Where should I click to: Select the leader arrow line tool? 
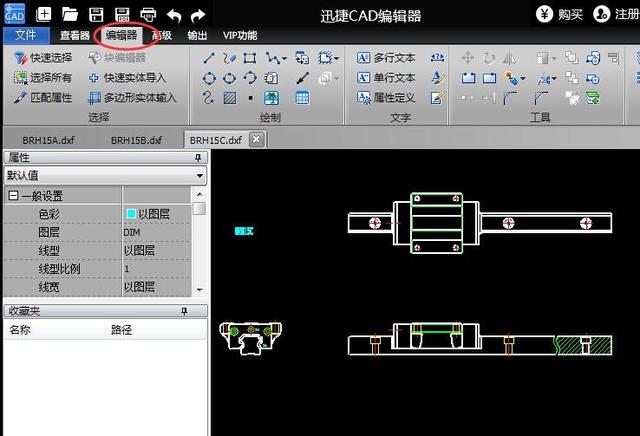[302, 78]
